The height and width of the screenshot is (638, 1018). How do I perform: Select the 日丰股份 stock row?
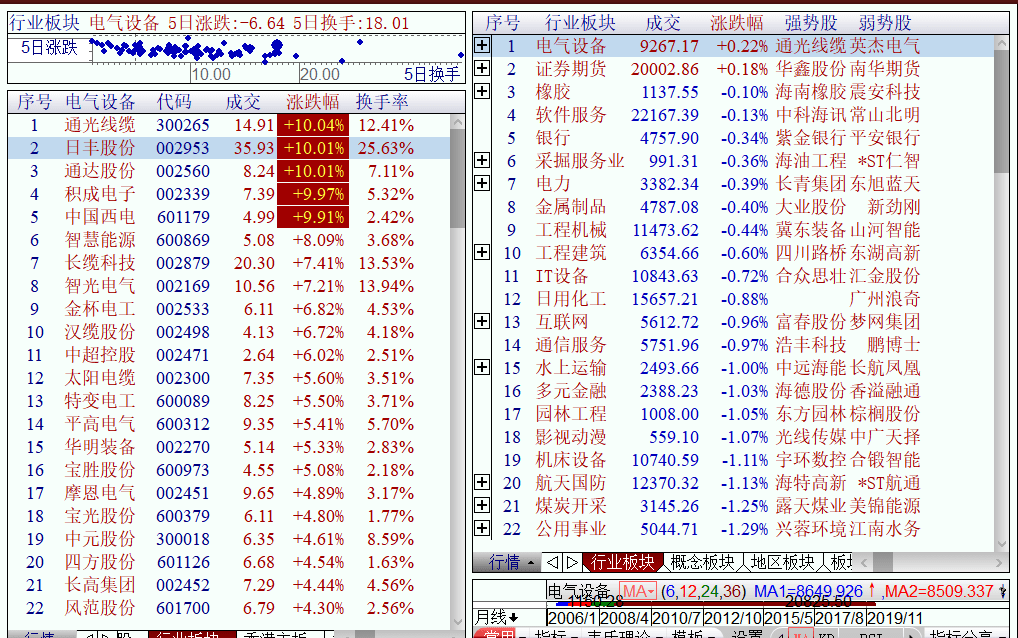pos(229,149)
